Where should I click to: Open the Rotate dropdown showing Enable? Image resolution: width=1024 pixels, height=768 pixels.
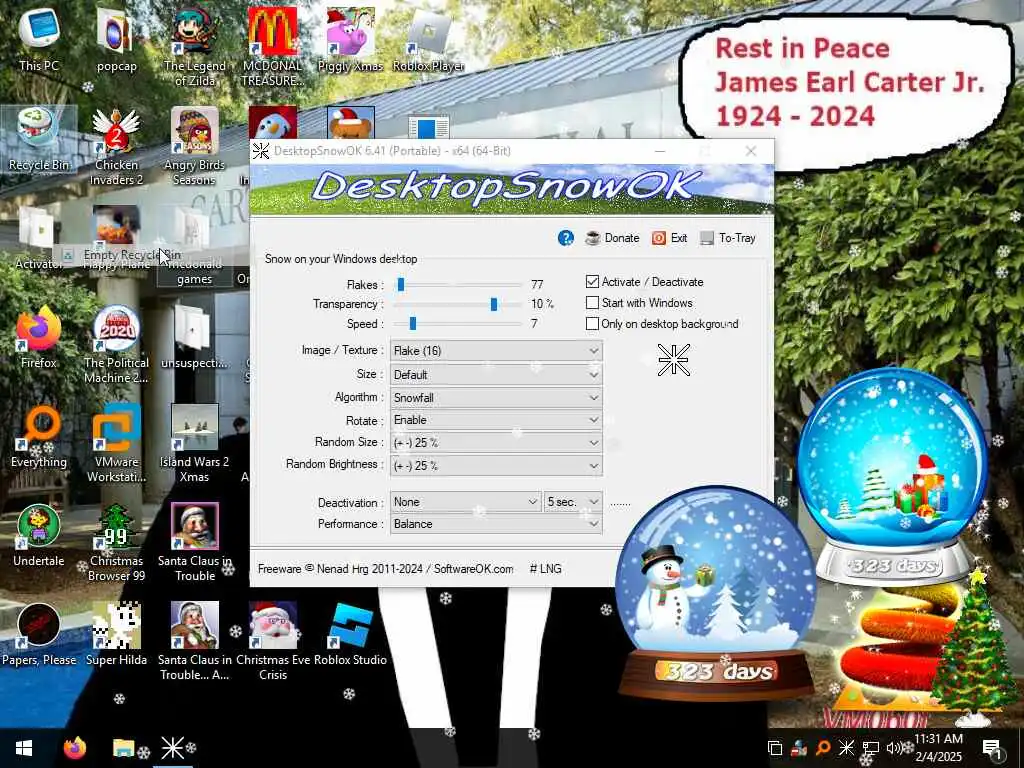pos(496,420)
